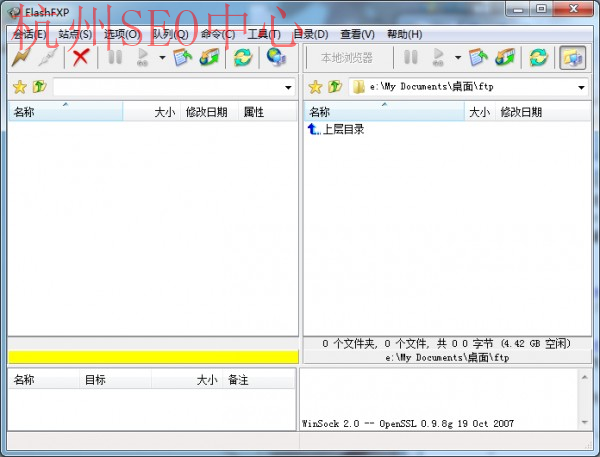
Task: Sort right pane by 名称 column
Action: click(x=384, y=112)
